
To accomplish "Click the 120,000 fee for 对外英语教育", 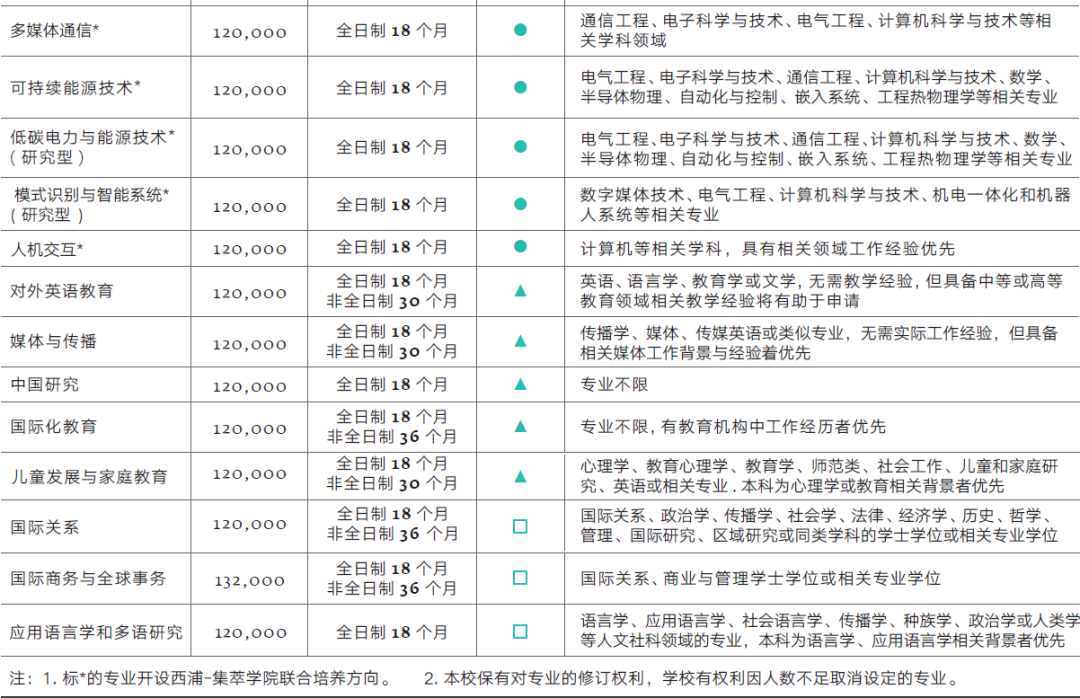I will pyautogui.click(x=248, y=293).
